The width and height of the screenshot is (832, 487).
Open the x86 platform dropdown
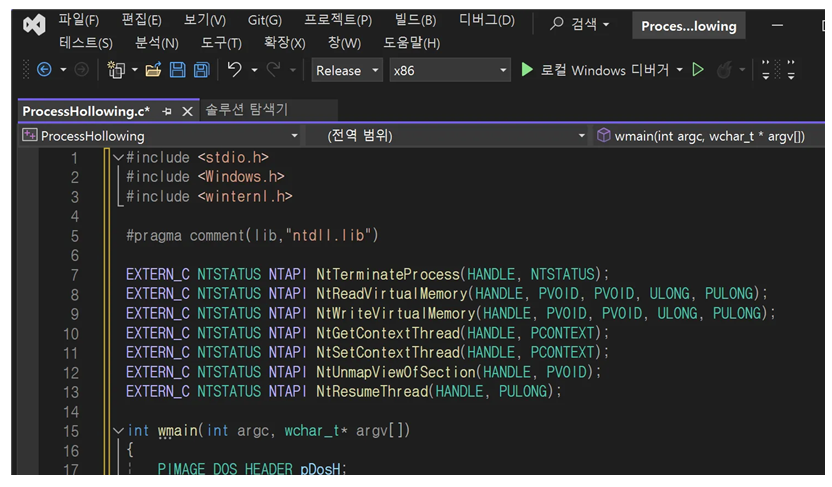point(449,70)
